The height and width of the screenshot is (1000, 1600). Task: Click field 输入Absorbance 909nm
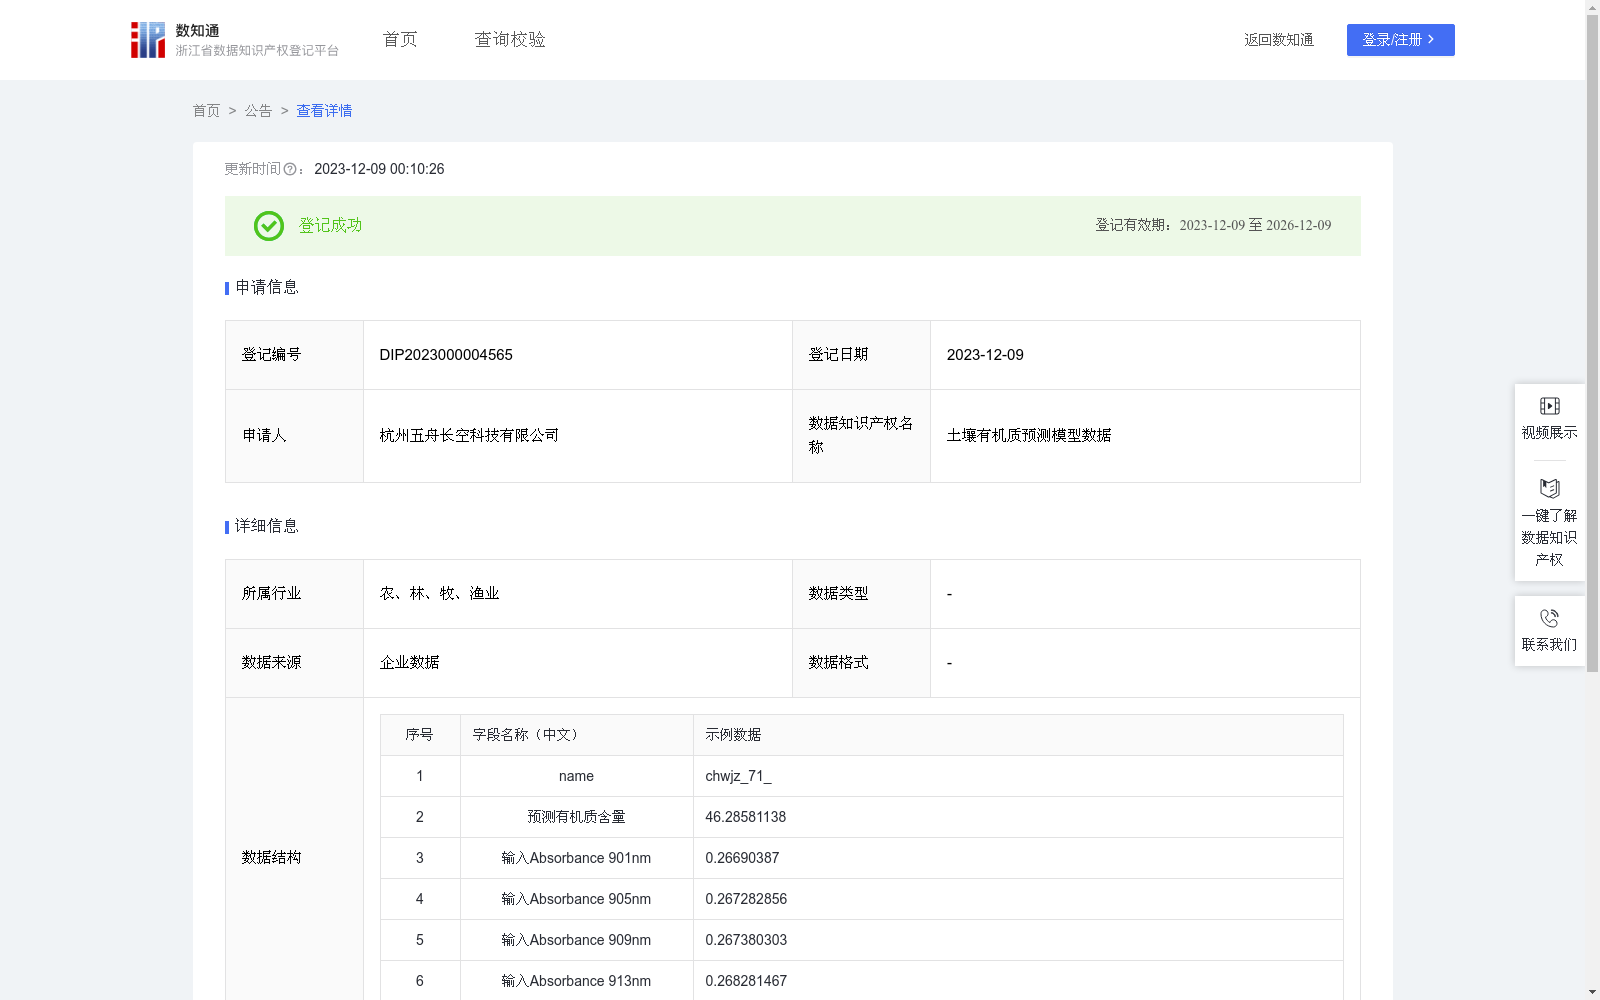click(576, 940)
